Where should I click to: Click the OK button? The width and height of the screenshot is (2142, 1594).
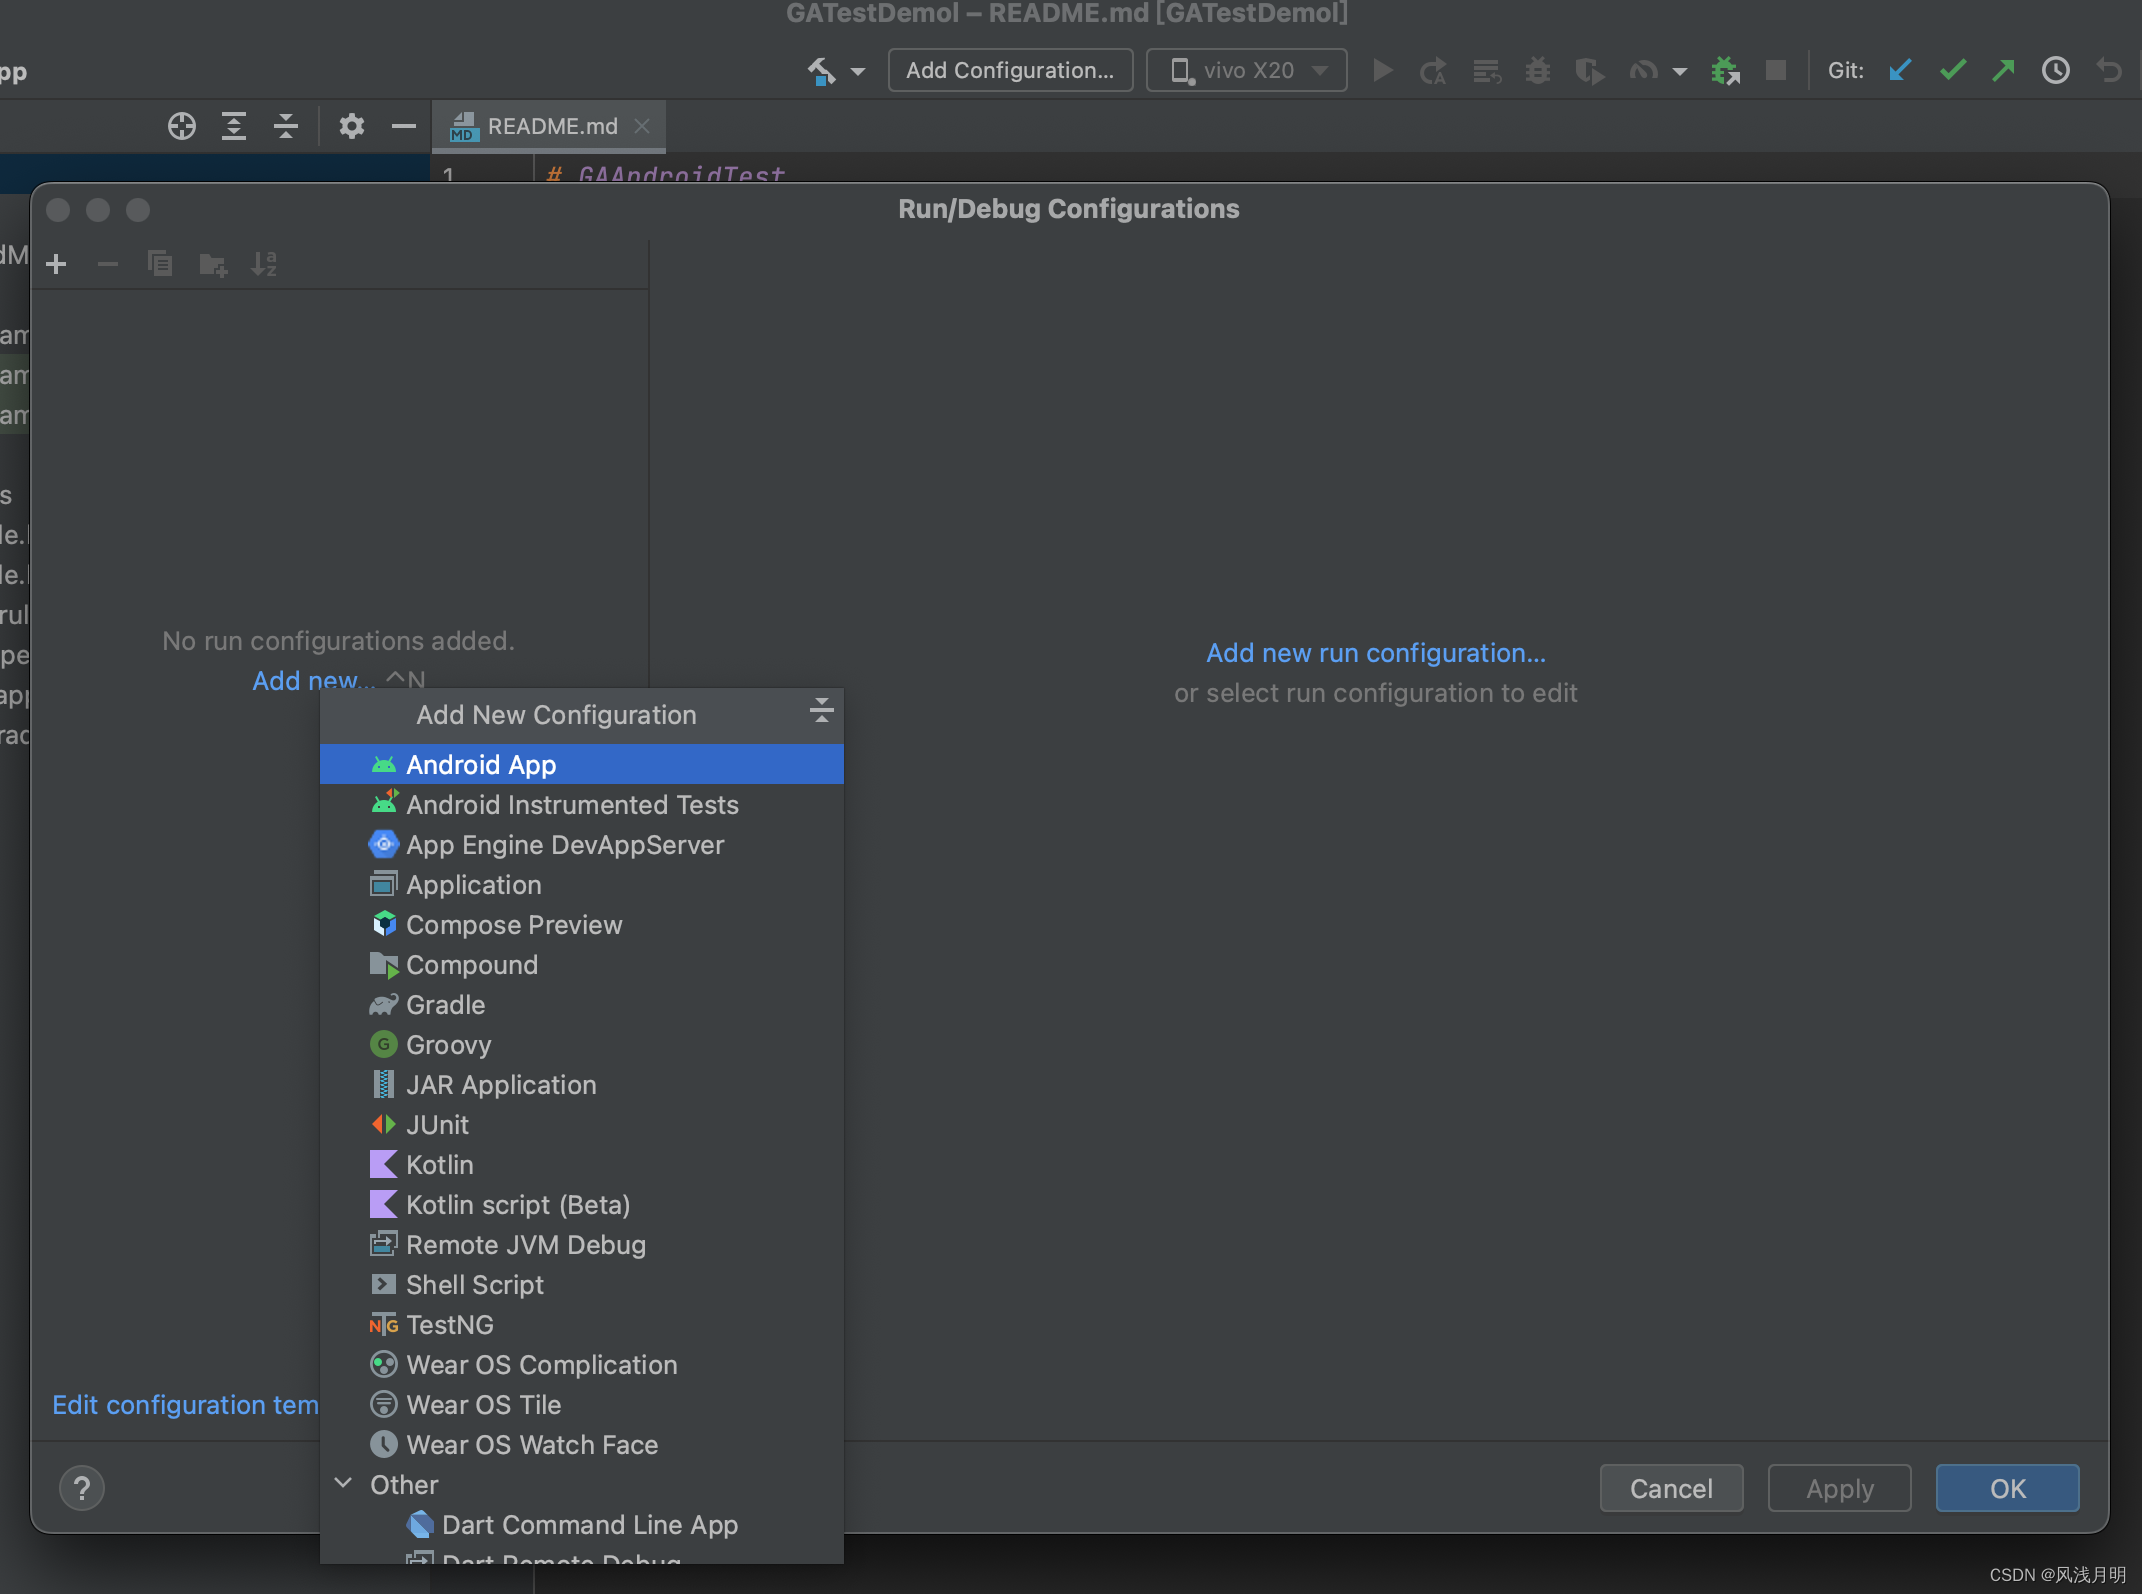click(2007, 1488)
